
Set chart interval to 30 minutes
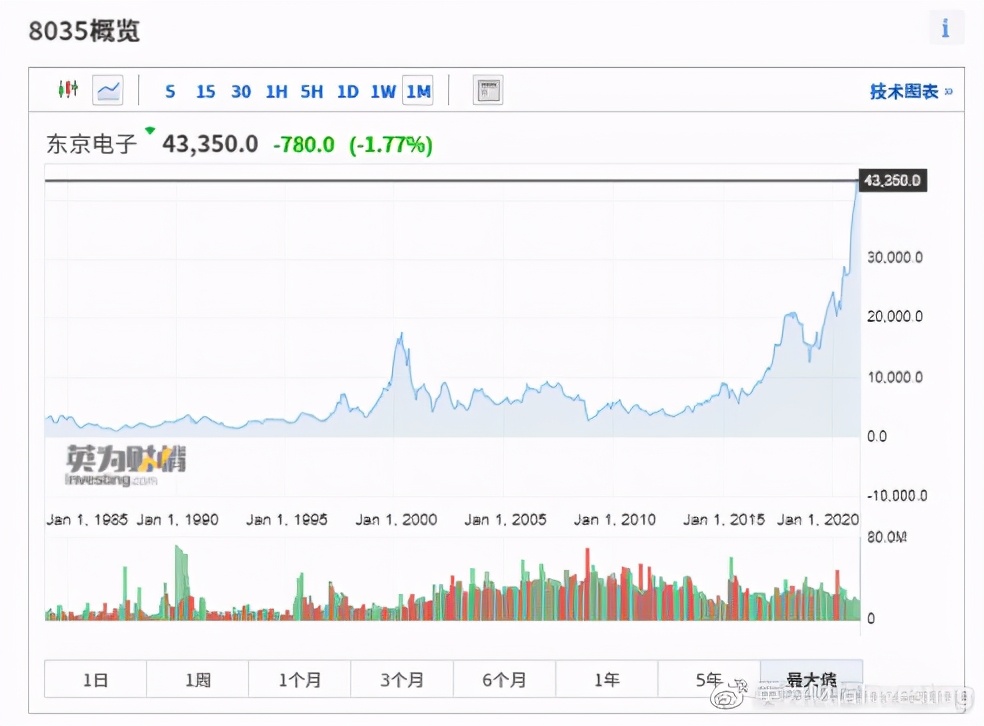pos(241,92)
